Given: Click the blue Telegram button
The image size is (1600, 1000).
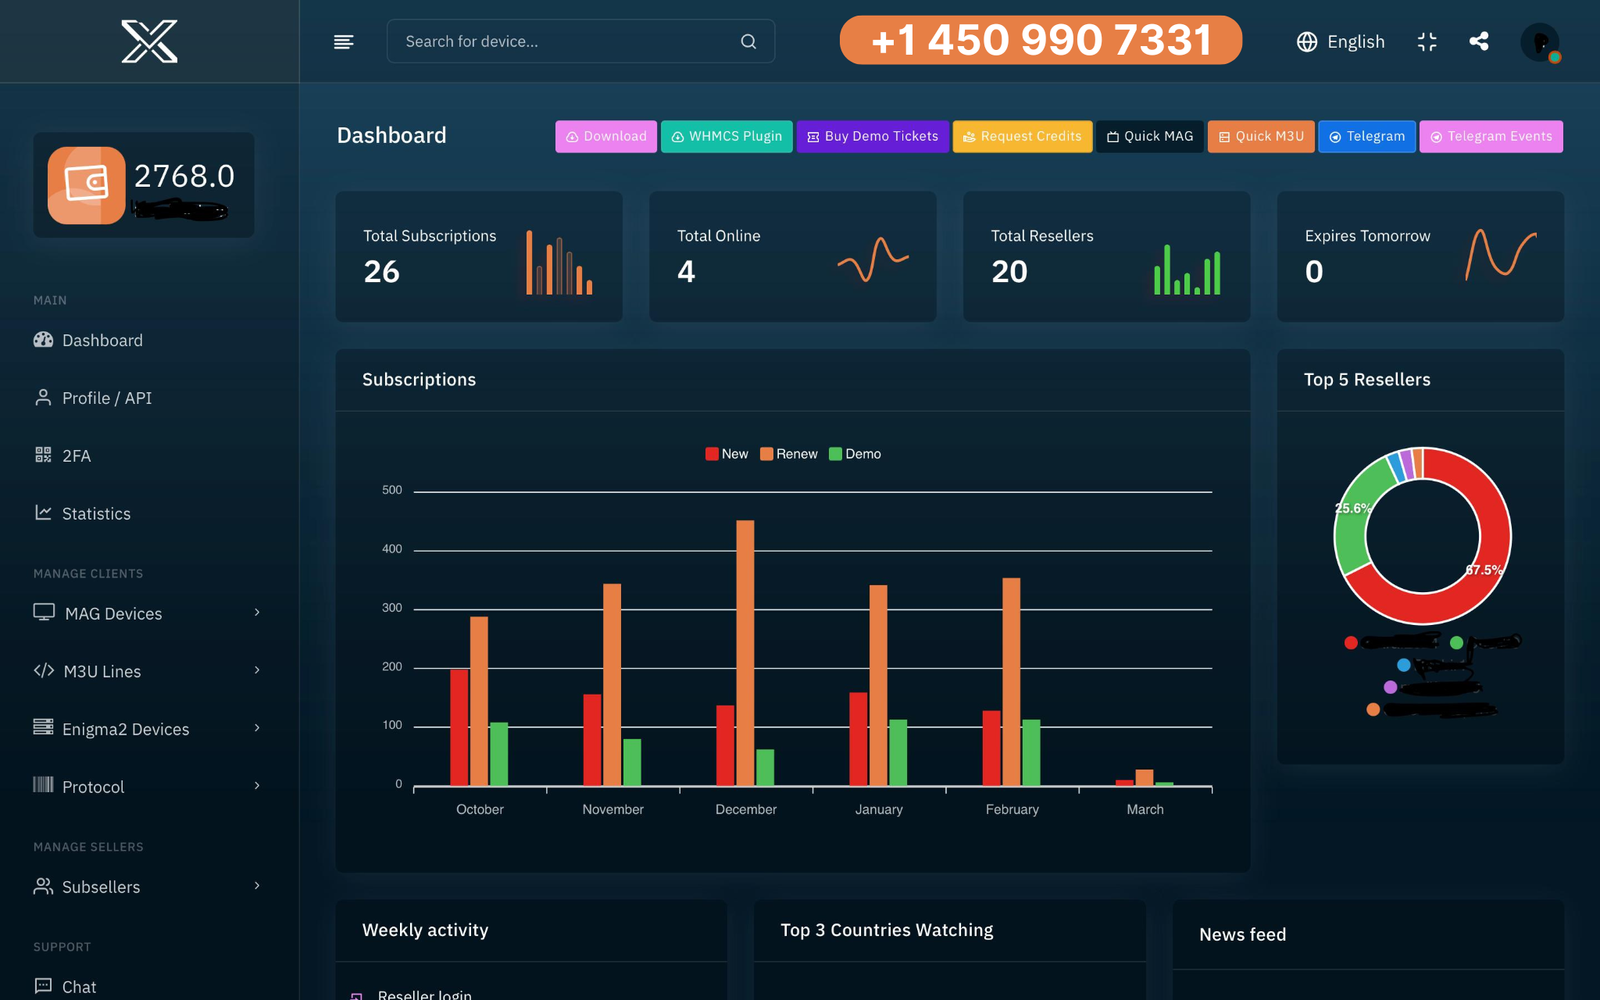Looking at the screenshot, I should [1367, 136].
